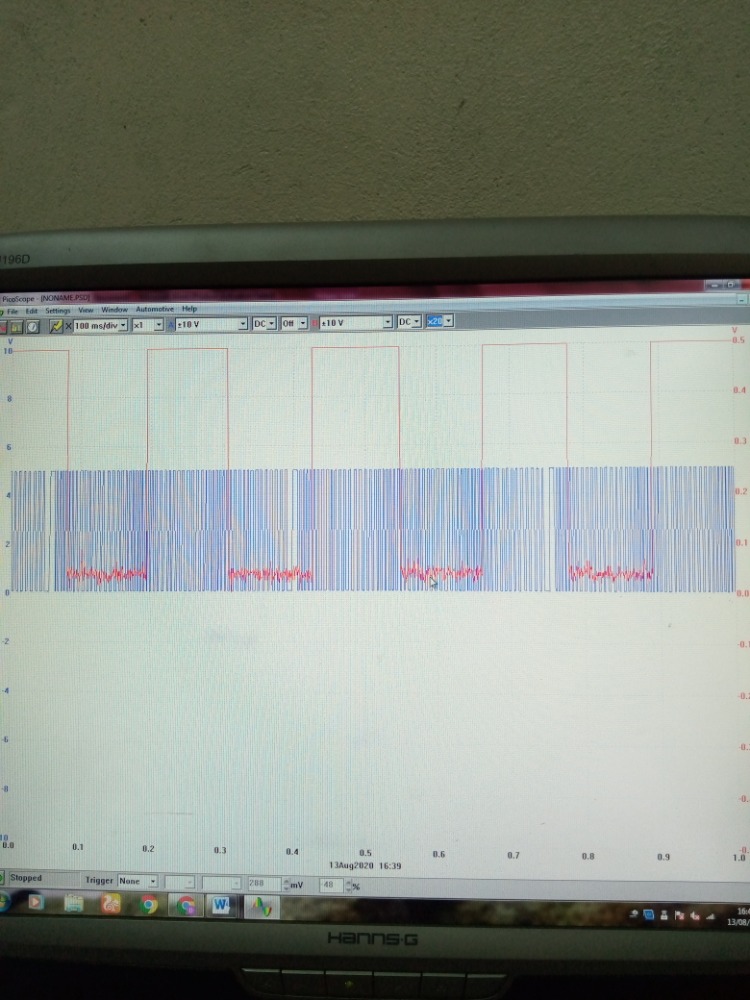Open channel B ±10 V range dropdown

coord(356,323)
